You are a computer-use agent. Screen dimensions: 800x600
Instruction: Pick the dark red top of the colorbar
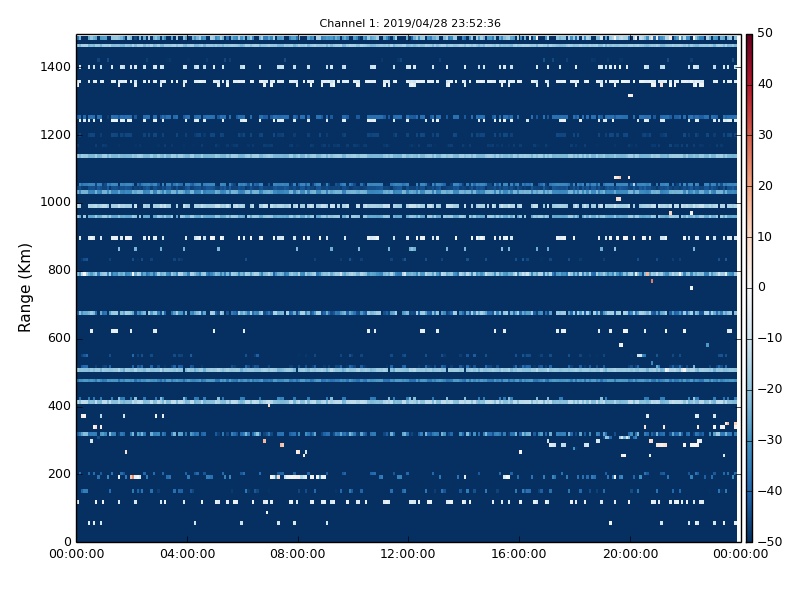[749, 38]
